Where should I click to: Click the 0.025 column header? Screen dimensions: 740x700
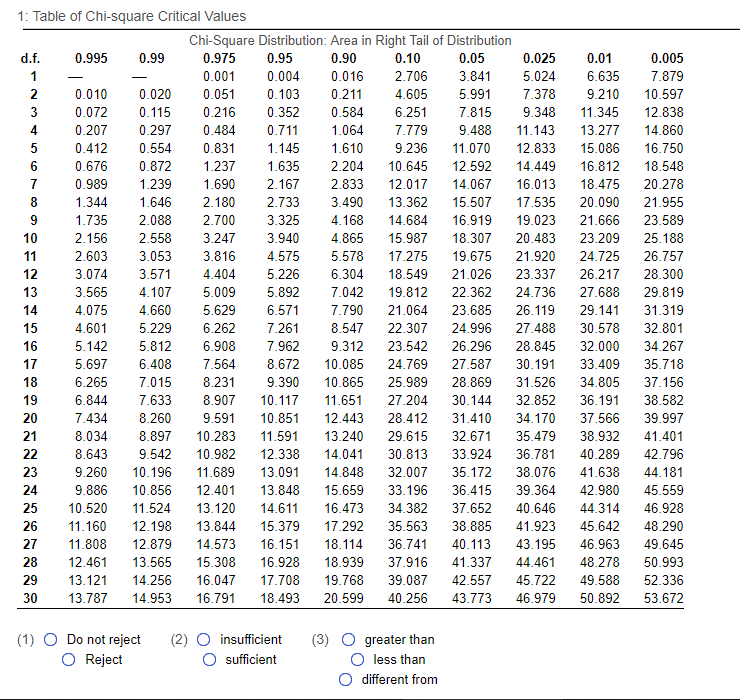click(539, 59)
